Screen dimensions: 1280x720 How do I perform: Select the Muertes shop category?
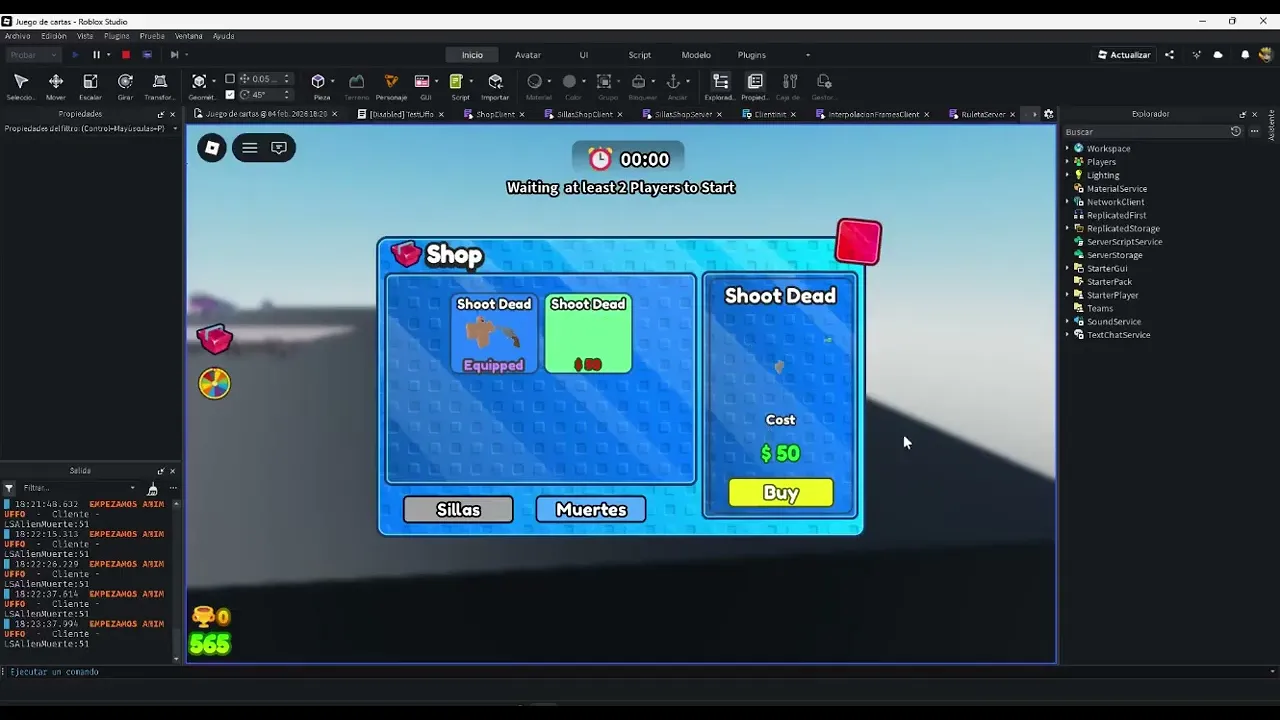[591, 510]
